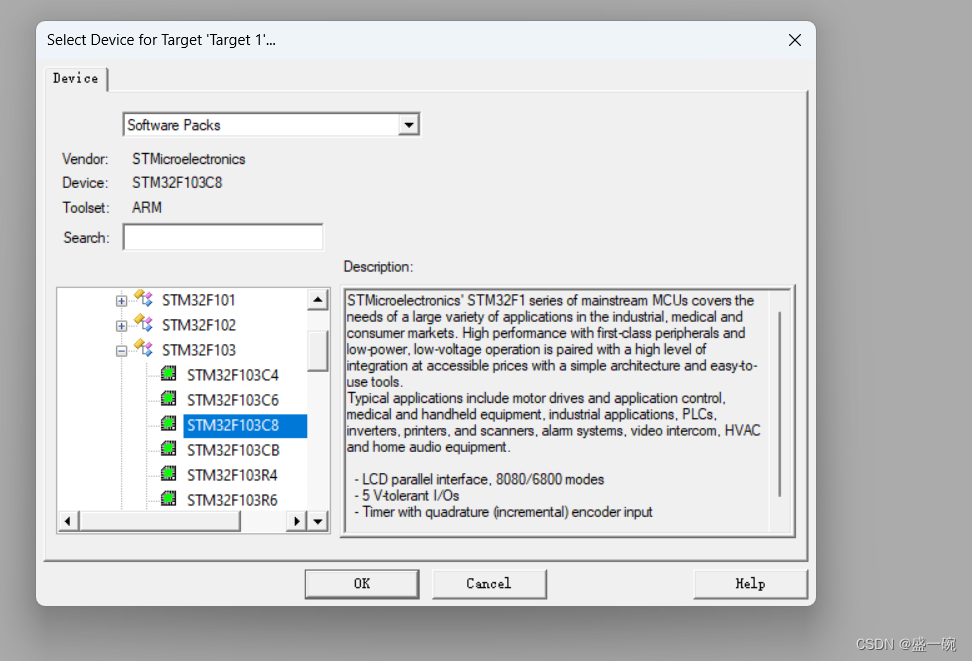This screenshot has height=661, width=972.
Task: Open the Software Packs dropdown
Action: click(x=409, y=125)
